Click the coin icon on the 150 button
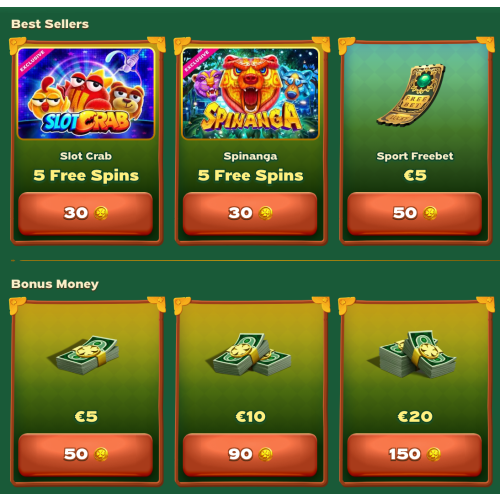500x500 pixels. point(433,454)
